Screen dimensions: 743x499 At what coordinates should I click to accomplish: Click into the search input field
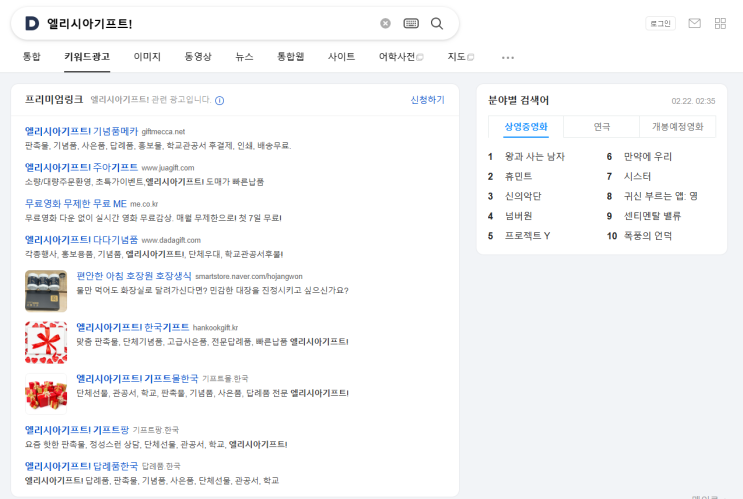pyautogui.click(x=208, y=23)
